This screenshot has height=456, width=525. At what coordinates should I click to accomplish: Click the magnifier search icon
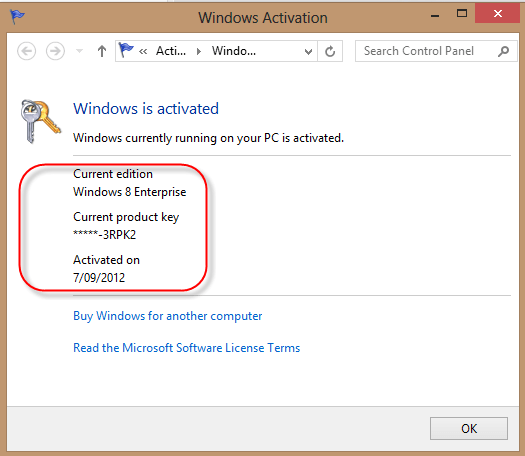503,51
